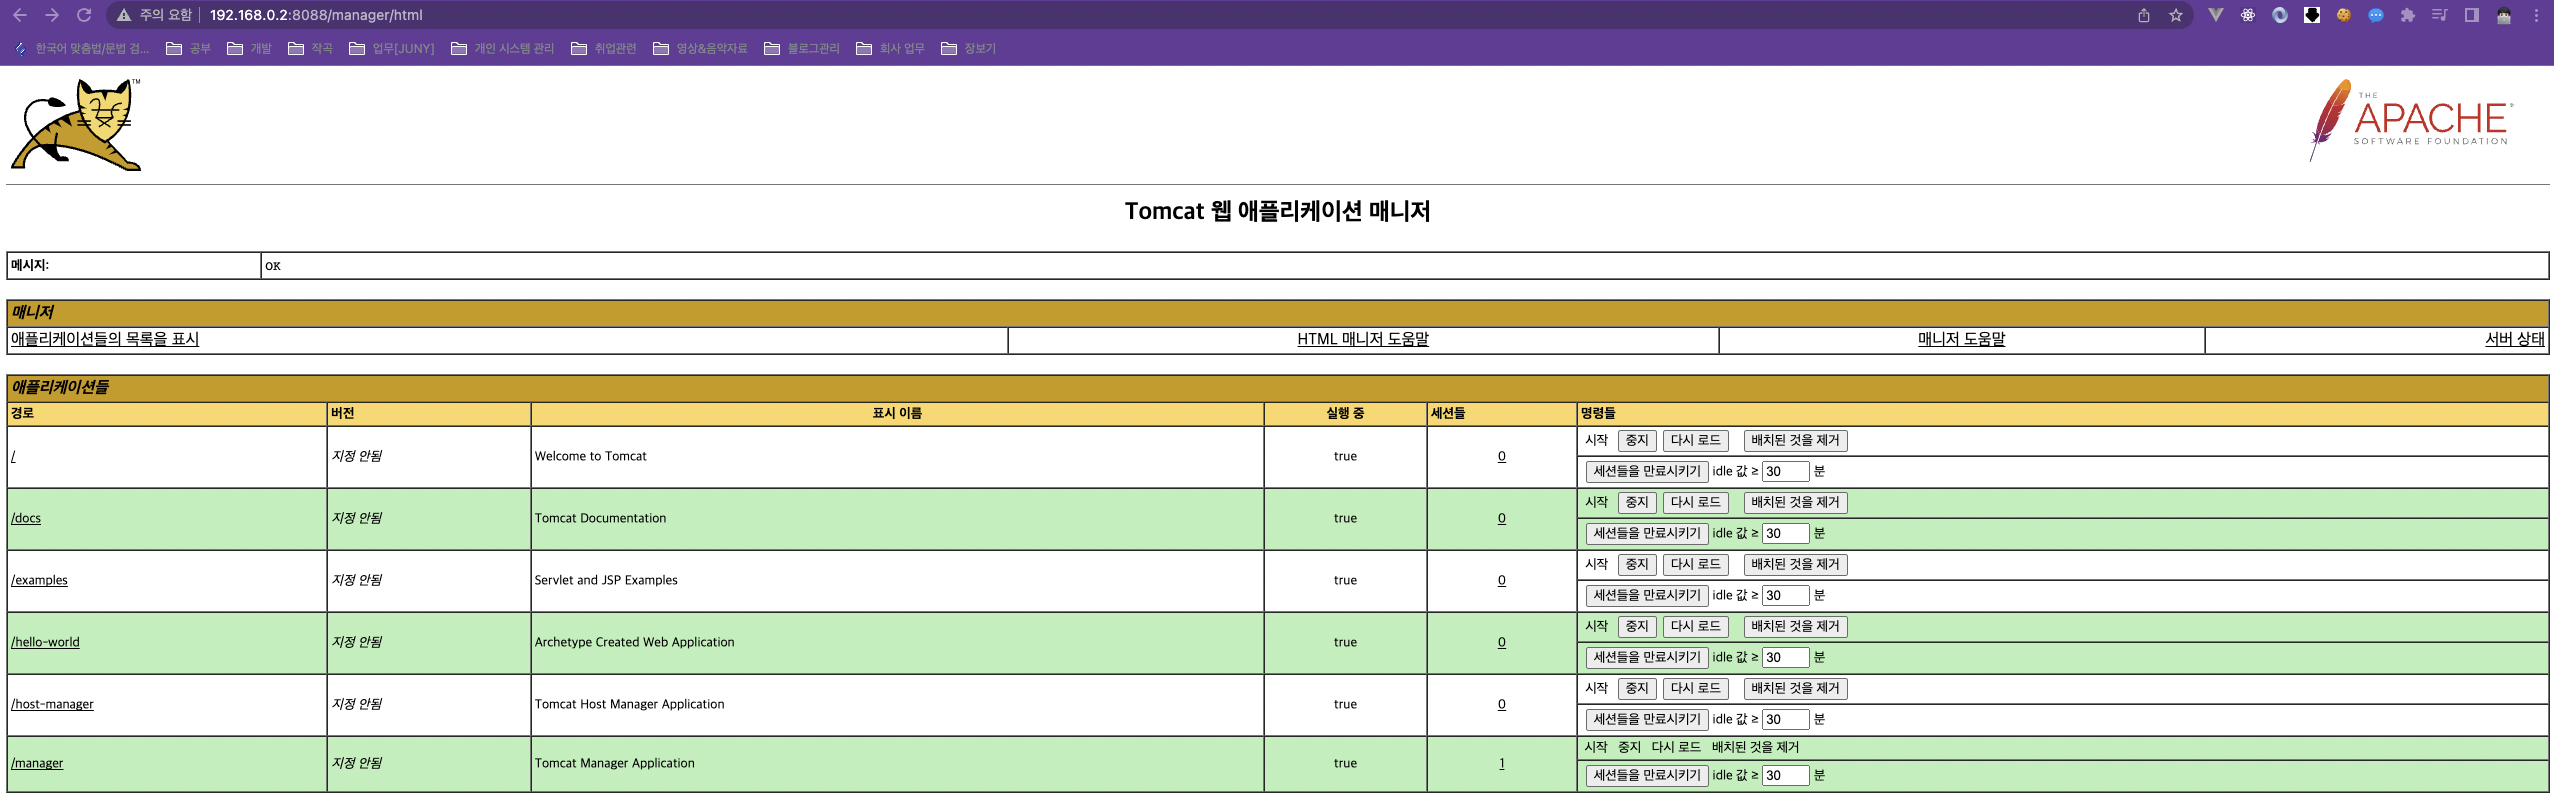The height and width of the screenshot is (806, 2554).
Task: Click the sessions count 1 for /manager
Action: (1501, 763)
